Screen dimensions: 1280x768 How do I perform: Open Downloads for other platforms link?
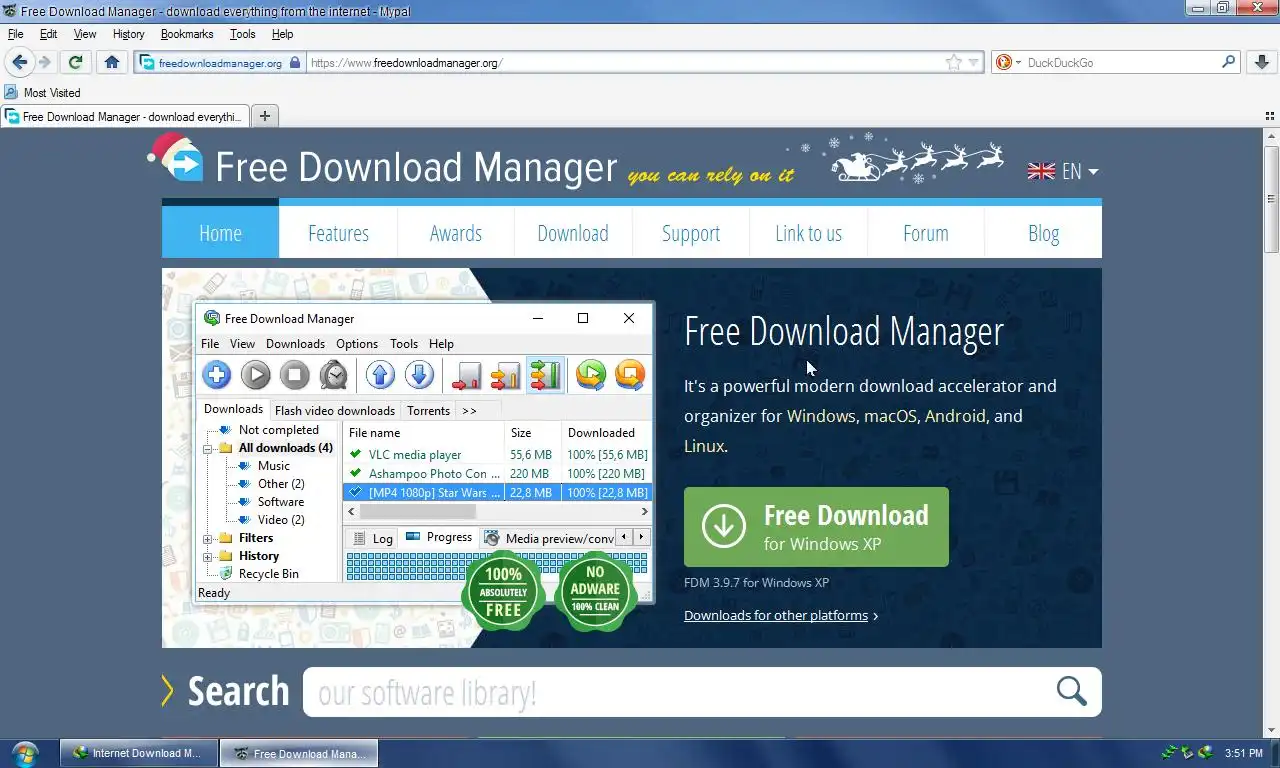point(776,615)
